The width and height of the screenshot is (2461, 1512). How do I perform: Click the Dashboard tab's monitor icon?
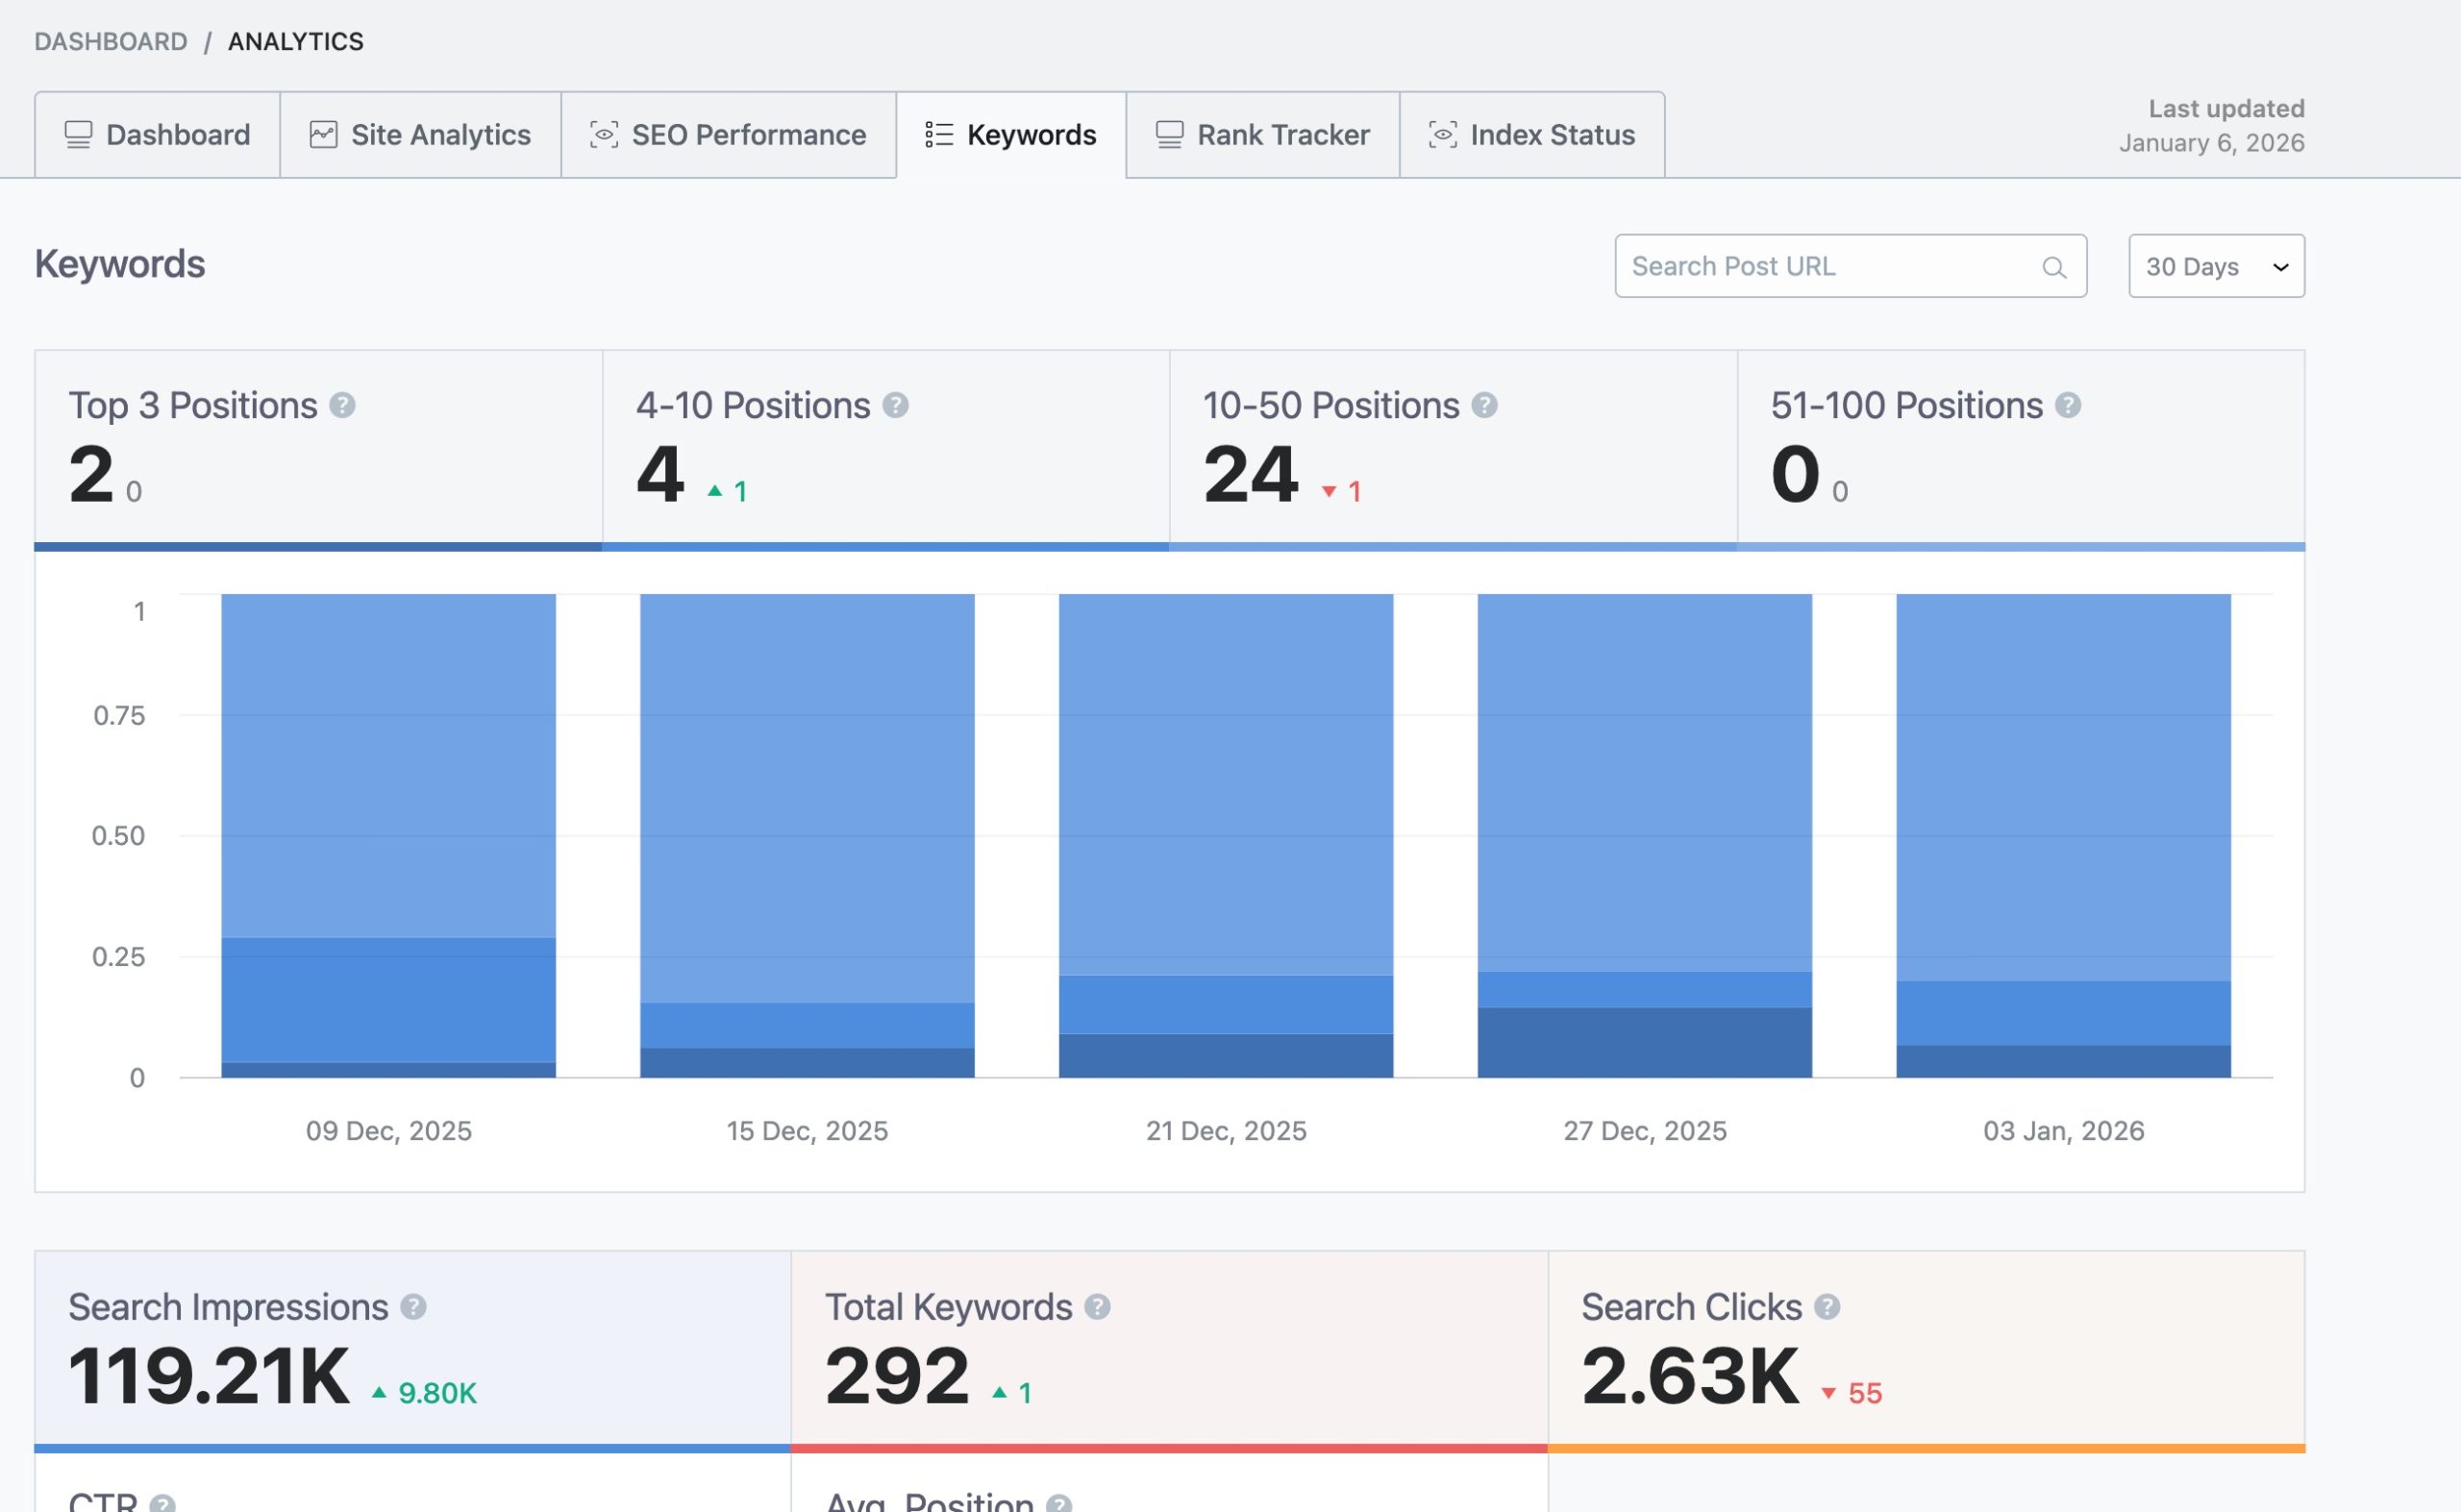78,134
